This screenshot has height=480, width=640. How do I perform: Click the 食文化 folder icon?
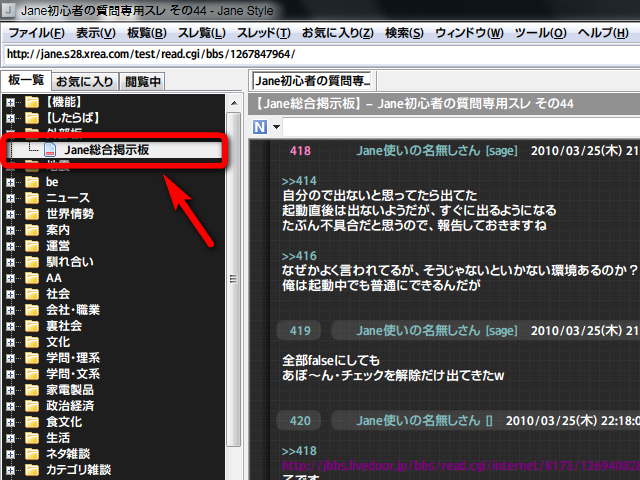click(x=32, y=422)
